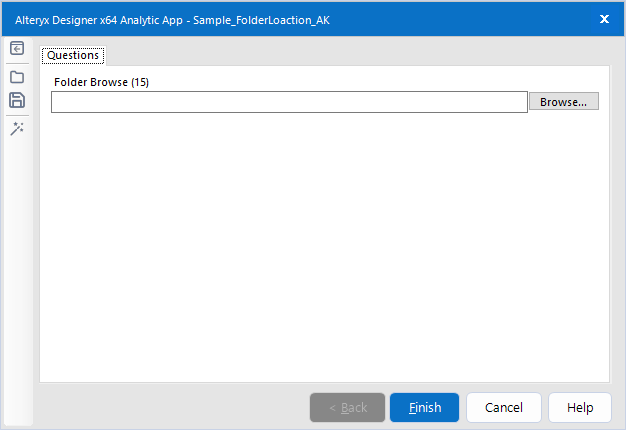Select the topmost icon in left sidebar
This screenshot has height=430, width=626.
click(16, 48)
